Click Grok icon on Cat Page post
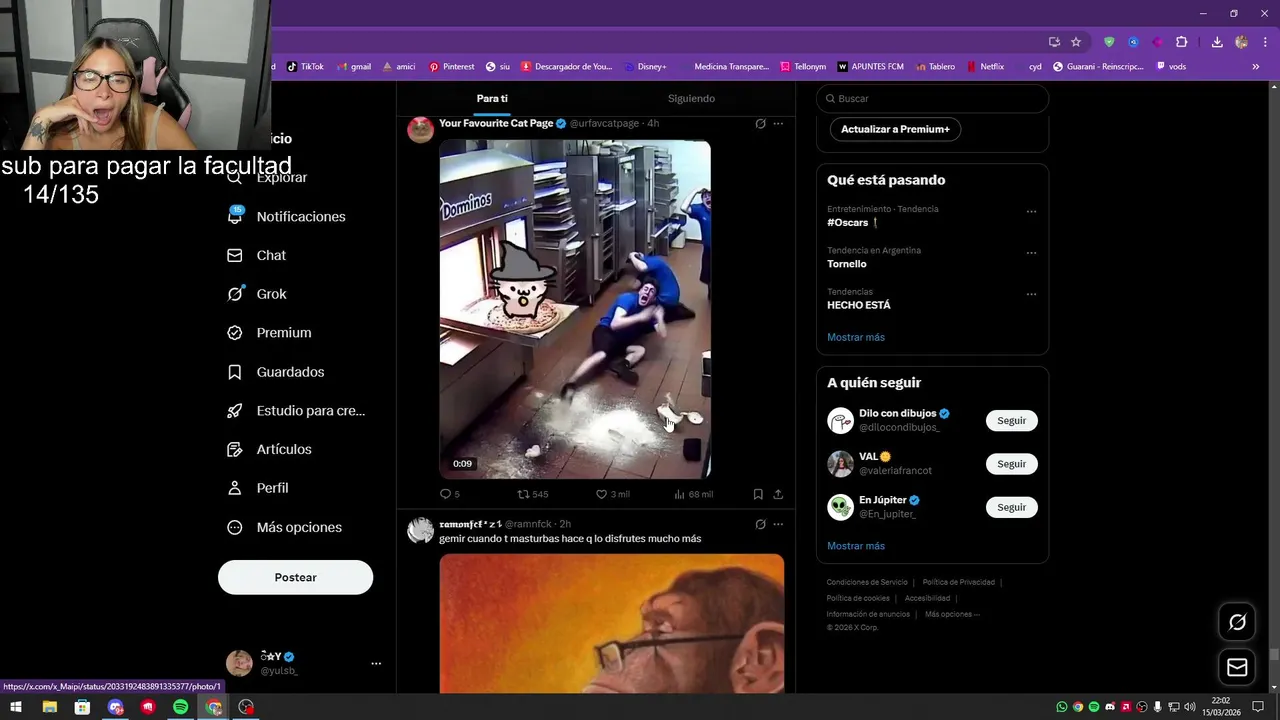This screenshot has height=720, width=1280. point(760,124)
